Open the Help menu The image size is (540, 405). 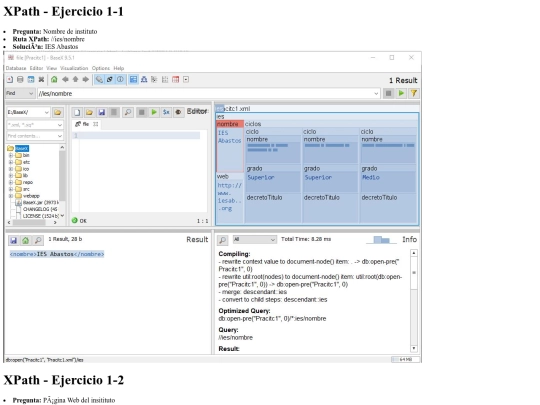[119, 68]
